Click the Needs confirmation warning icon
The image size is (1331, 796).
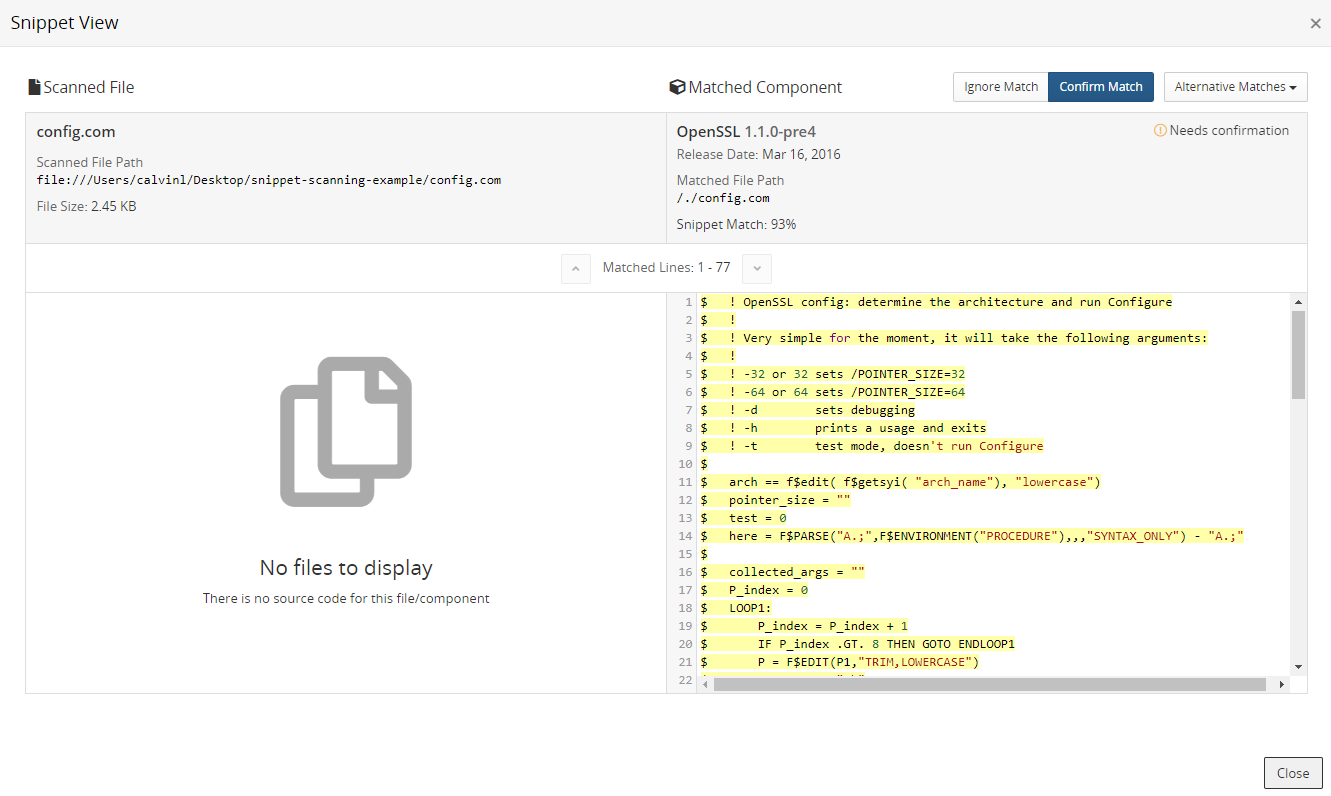[x=1160, y=130]
